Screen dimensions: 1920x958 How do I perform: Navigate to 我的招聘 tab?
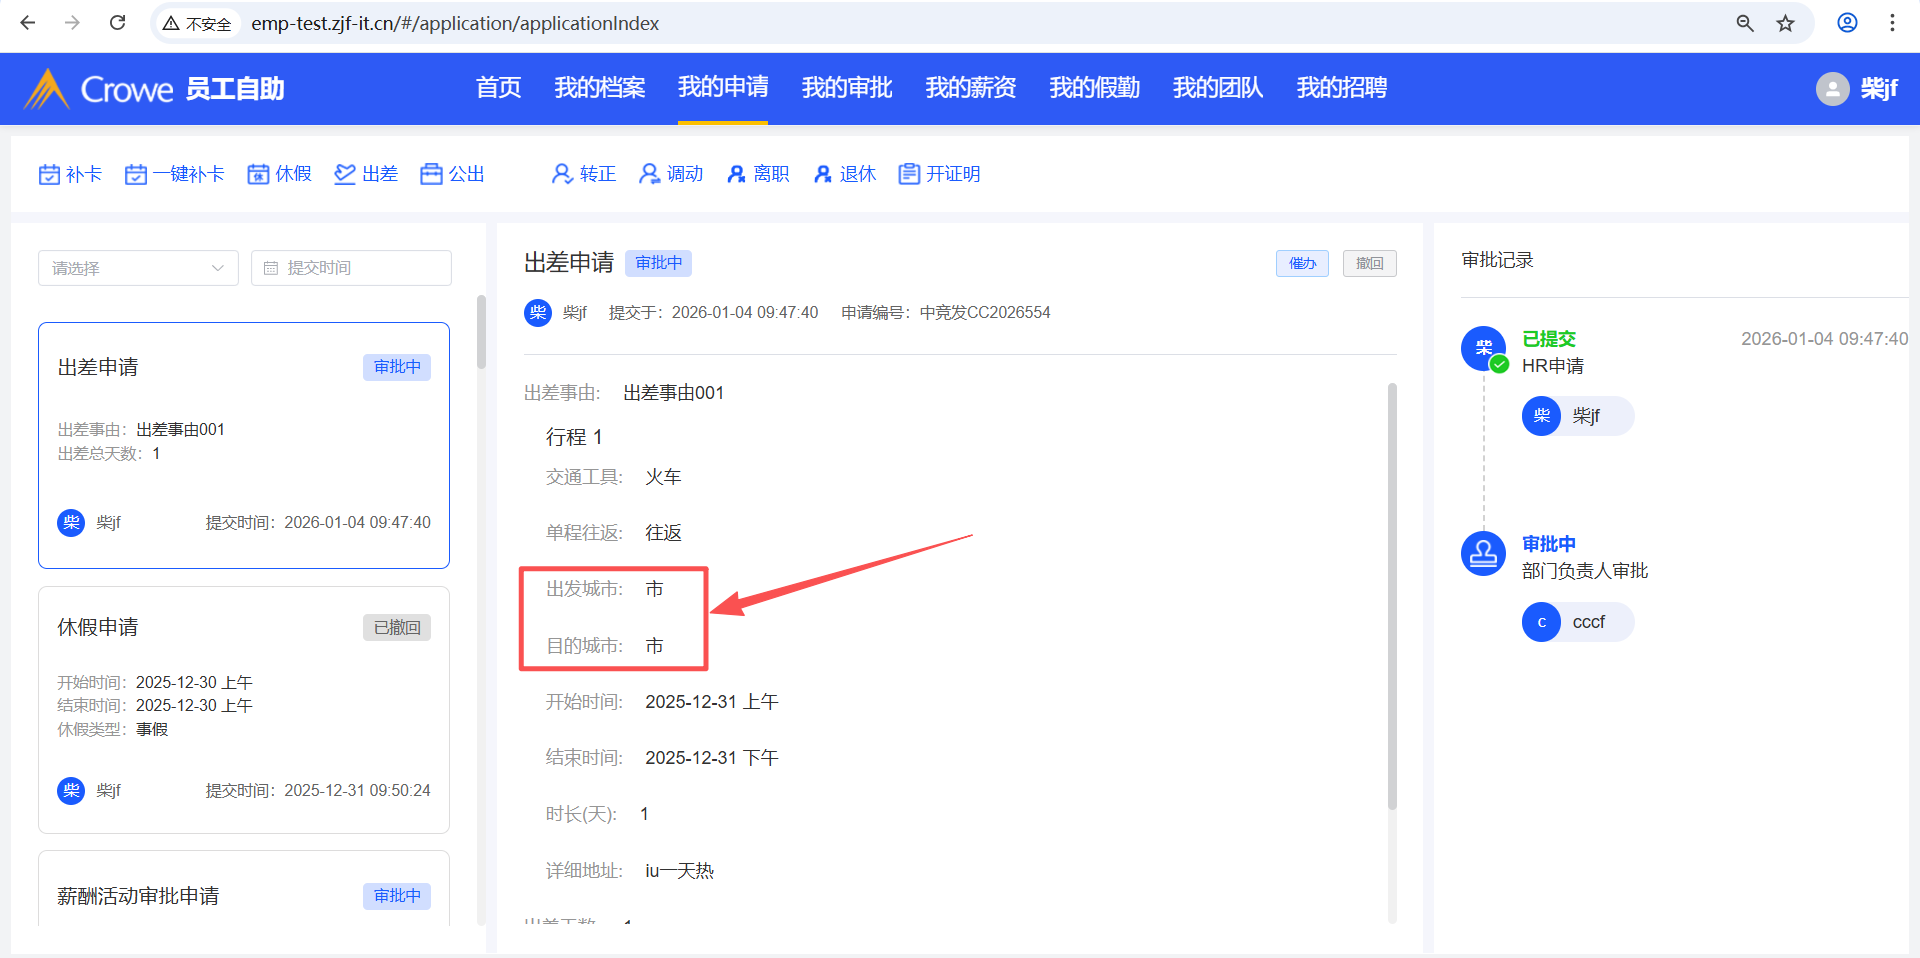[x=1342, y=88]
